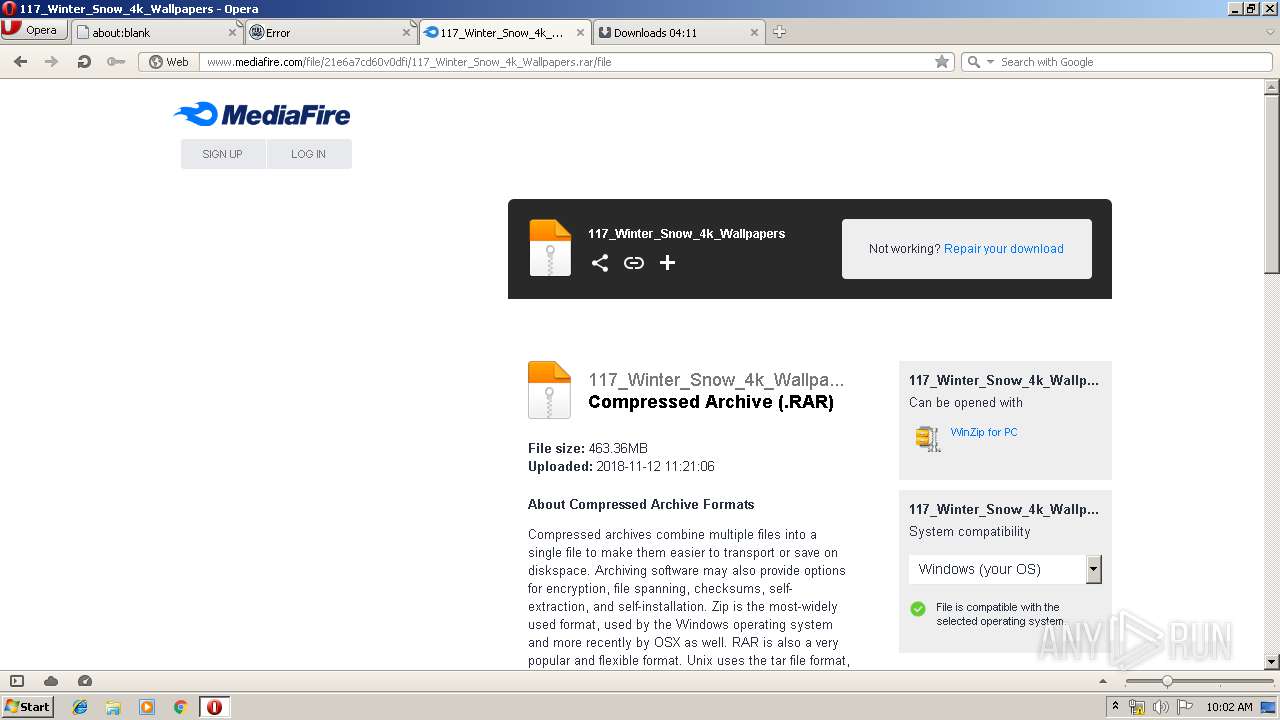Open Google Chrome from taskbar
The width and height of the screenshot is (1280, 720).
[x=180, y=707]
